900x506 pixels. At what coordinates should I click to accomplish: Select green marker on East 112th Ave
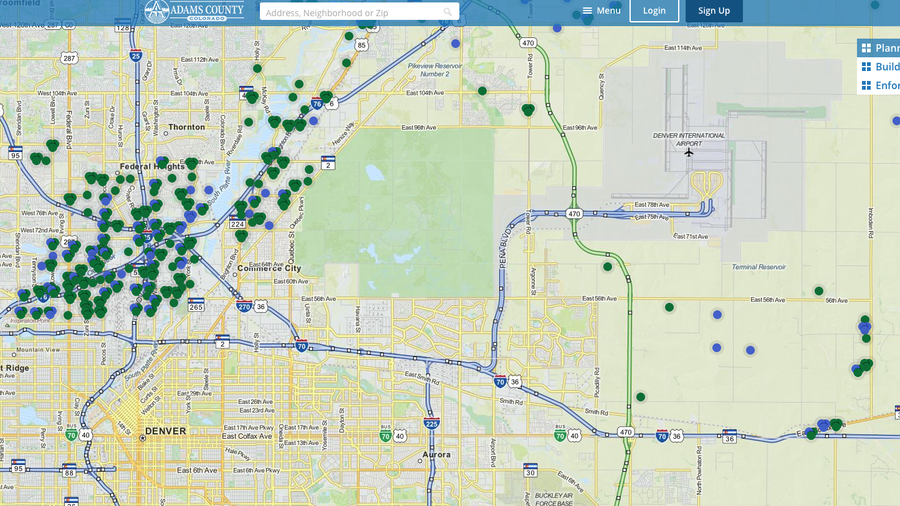point(257,69)
